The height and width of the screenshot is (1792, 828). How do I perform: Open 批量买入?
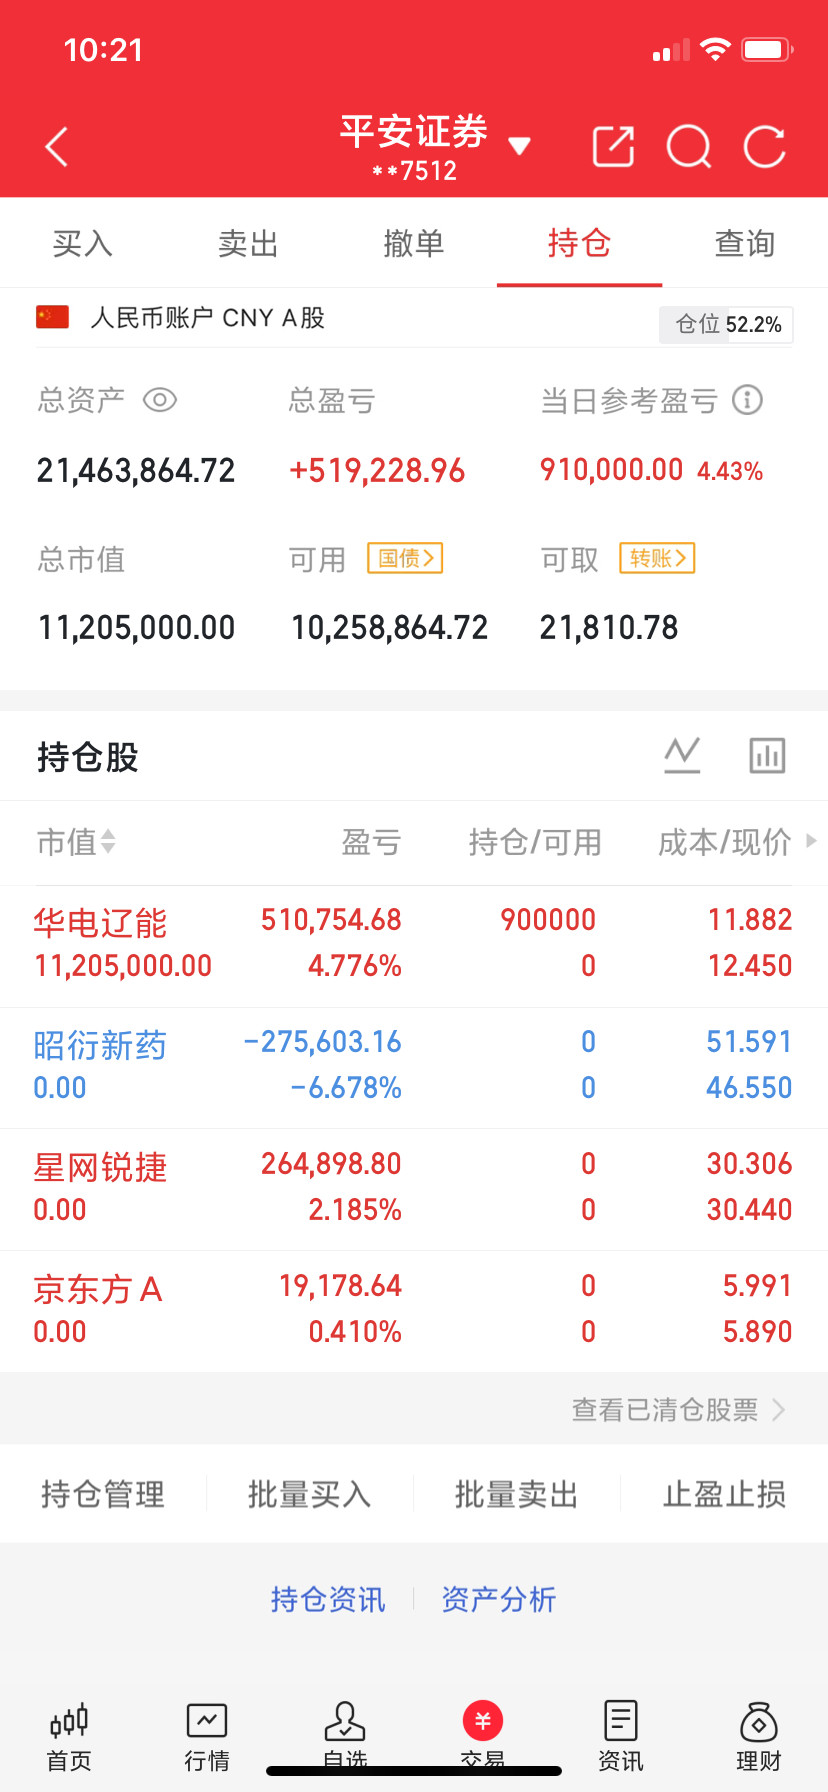click(310, 1494)
